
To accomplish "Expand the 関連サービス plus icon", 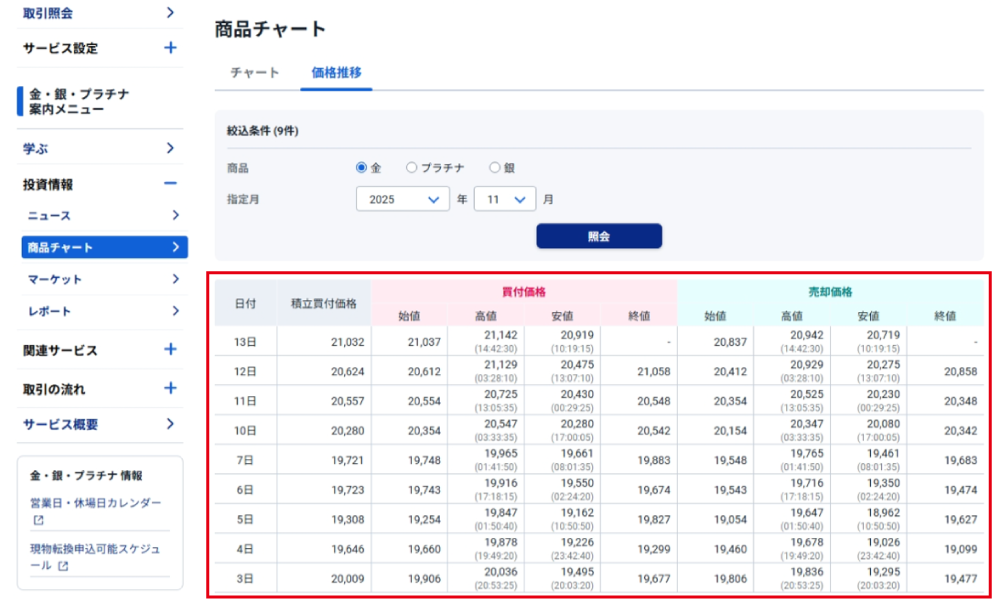I will [170, 350].
